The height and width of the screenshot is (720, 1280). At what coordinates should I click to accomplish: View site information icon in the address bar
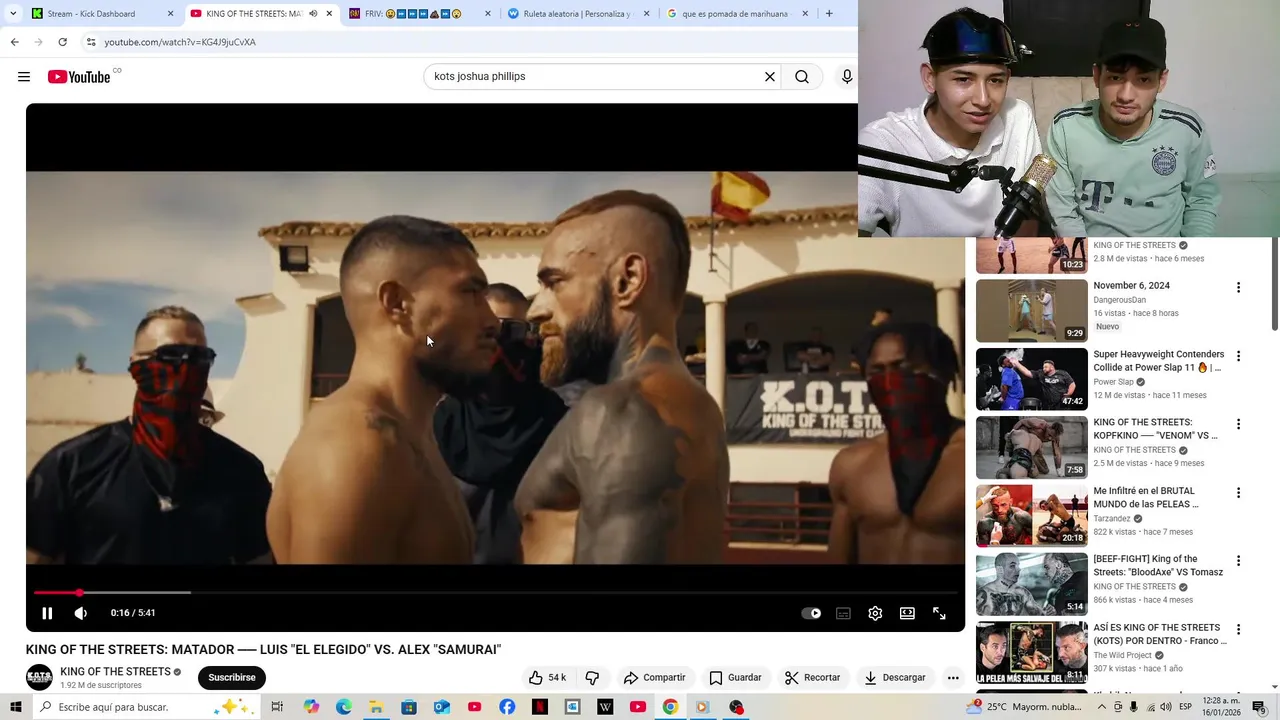(91, 42)
